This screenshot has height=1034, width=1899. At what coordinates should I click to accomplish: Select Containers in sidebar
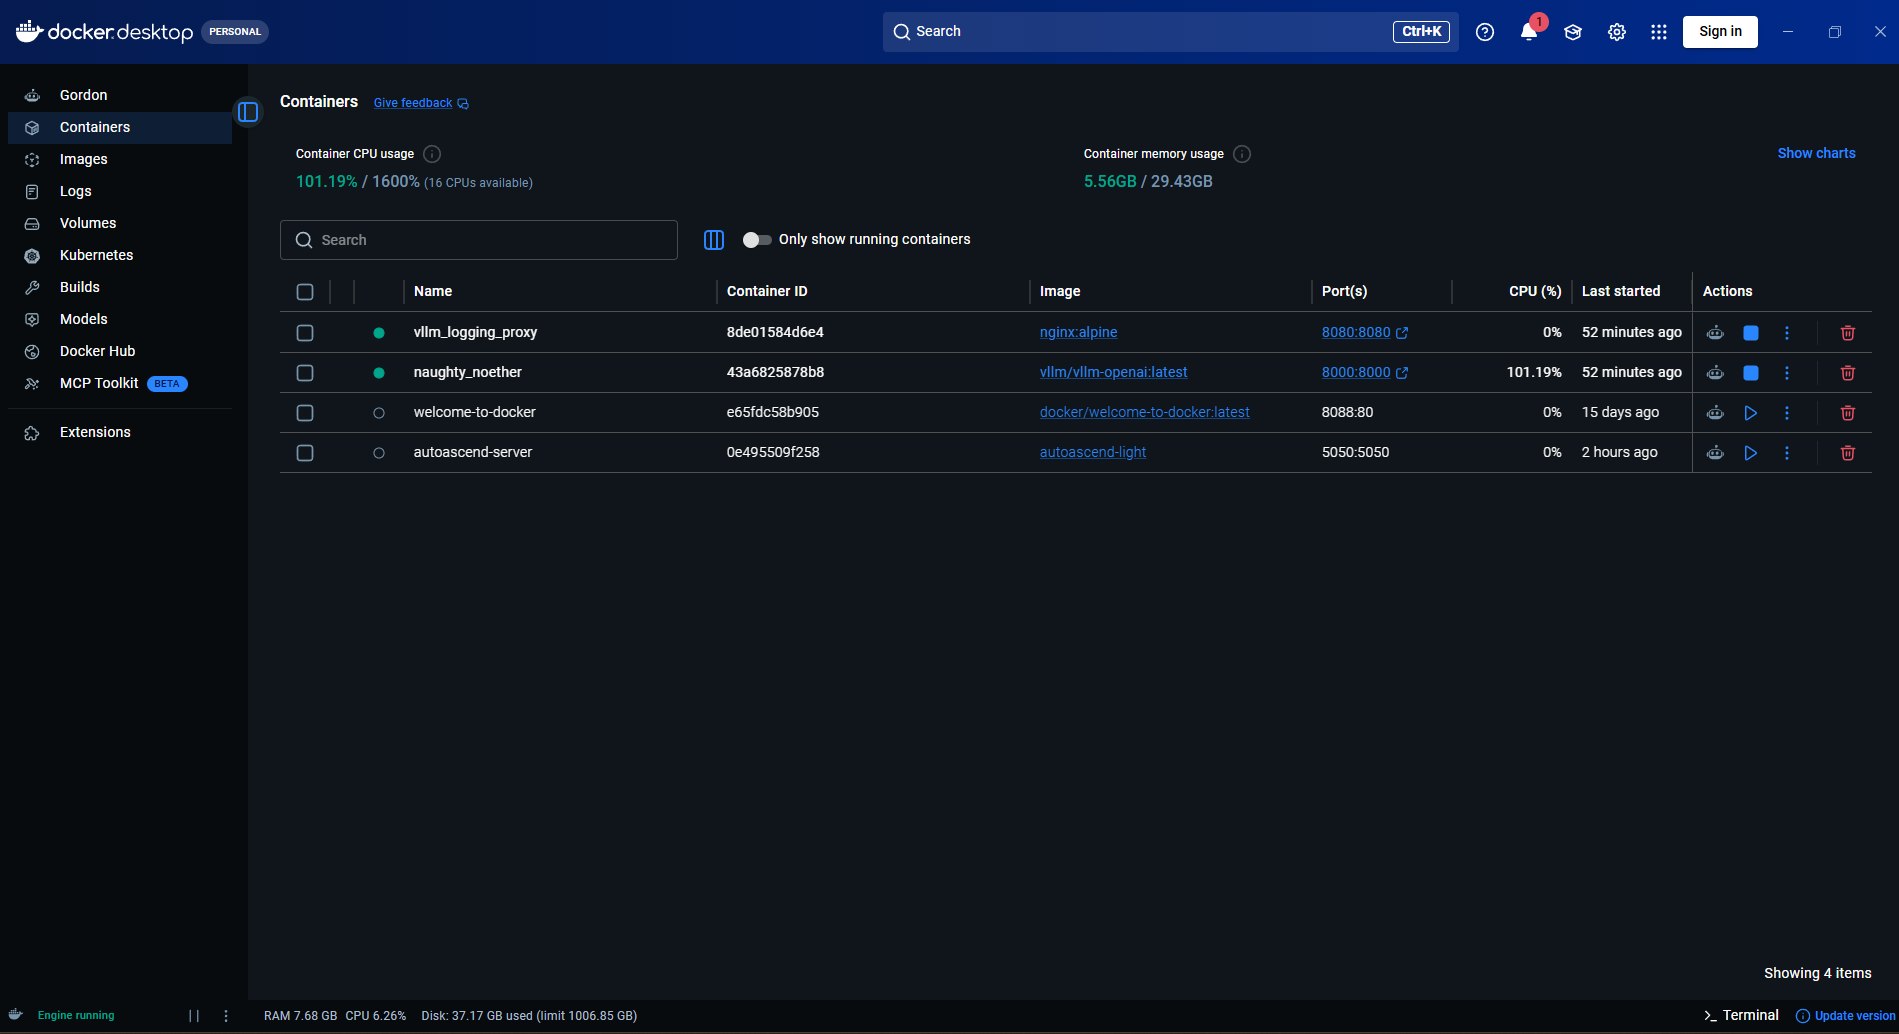(x=120, y=127)
